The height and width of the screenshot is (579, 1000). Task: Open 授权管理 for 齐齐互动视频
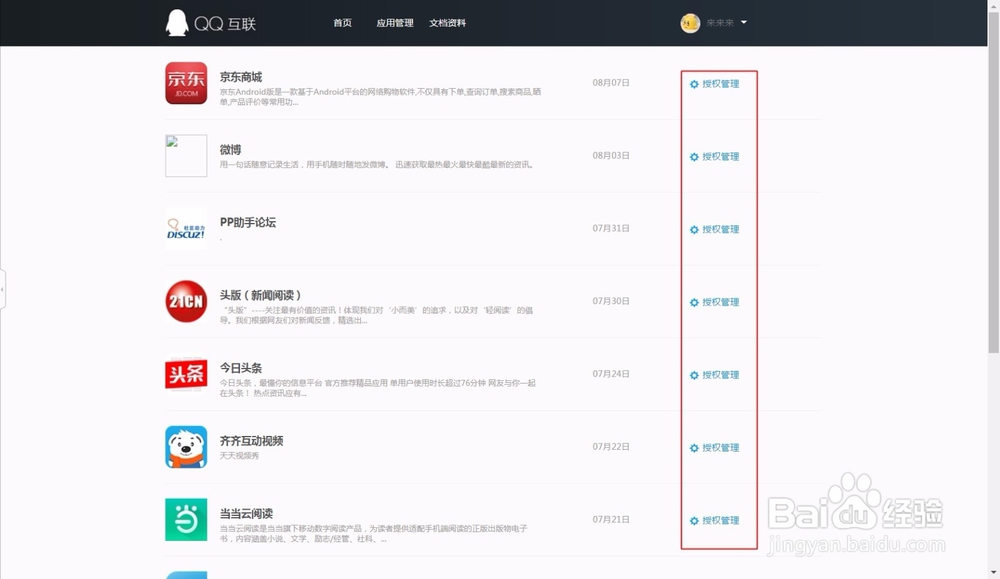(721, 447)
